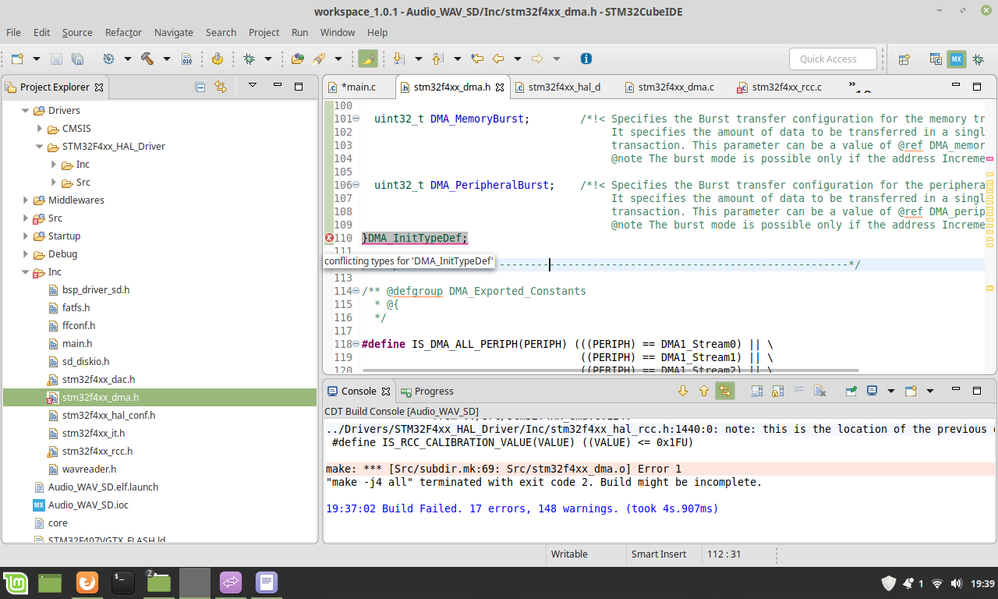Click the volume icon in system tray

[956, 583]
